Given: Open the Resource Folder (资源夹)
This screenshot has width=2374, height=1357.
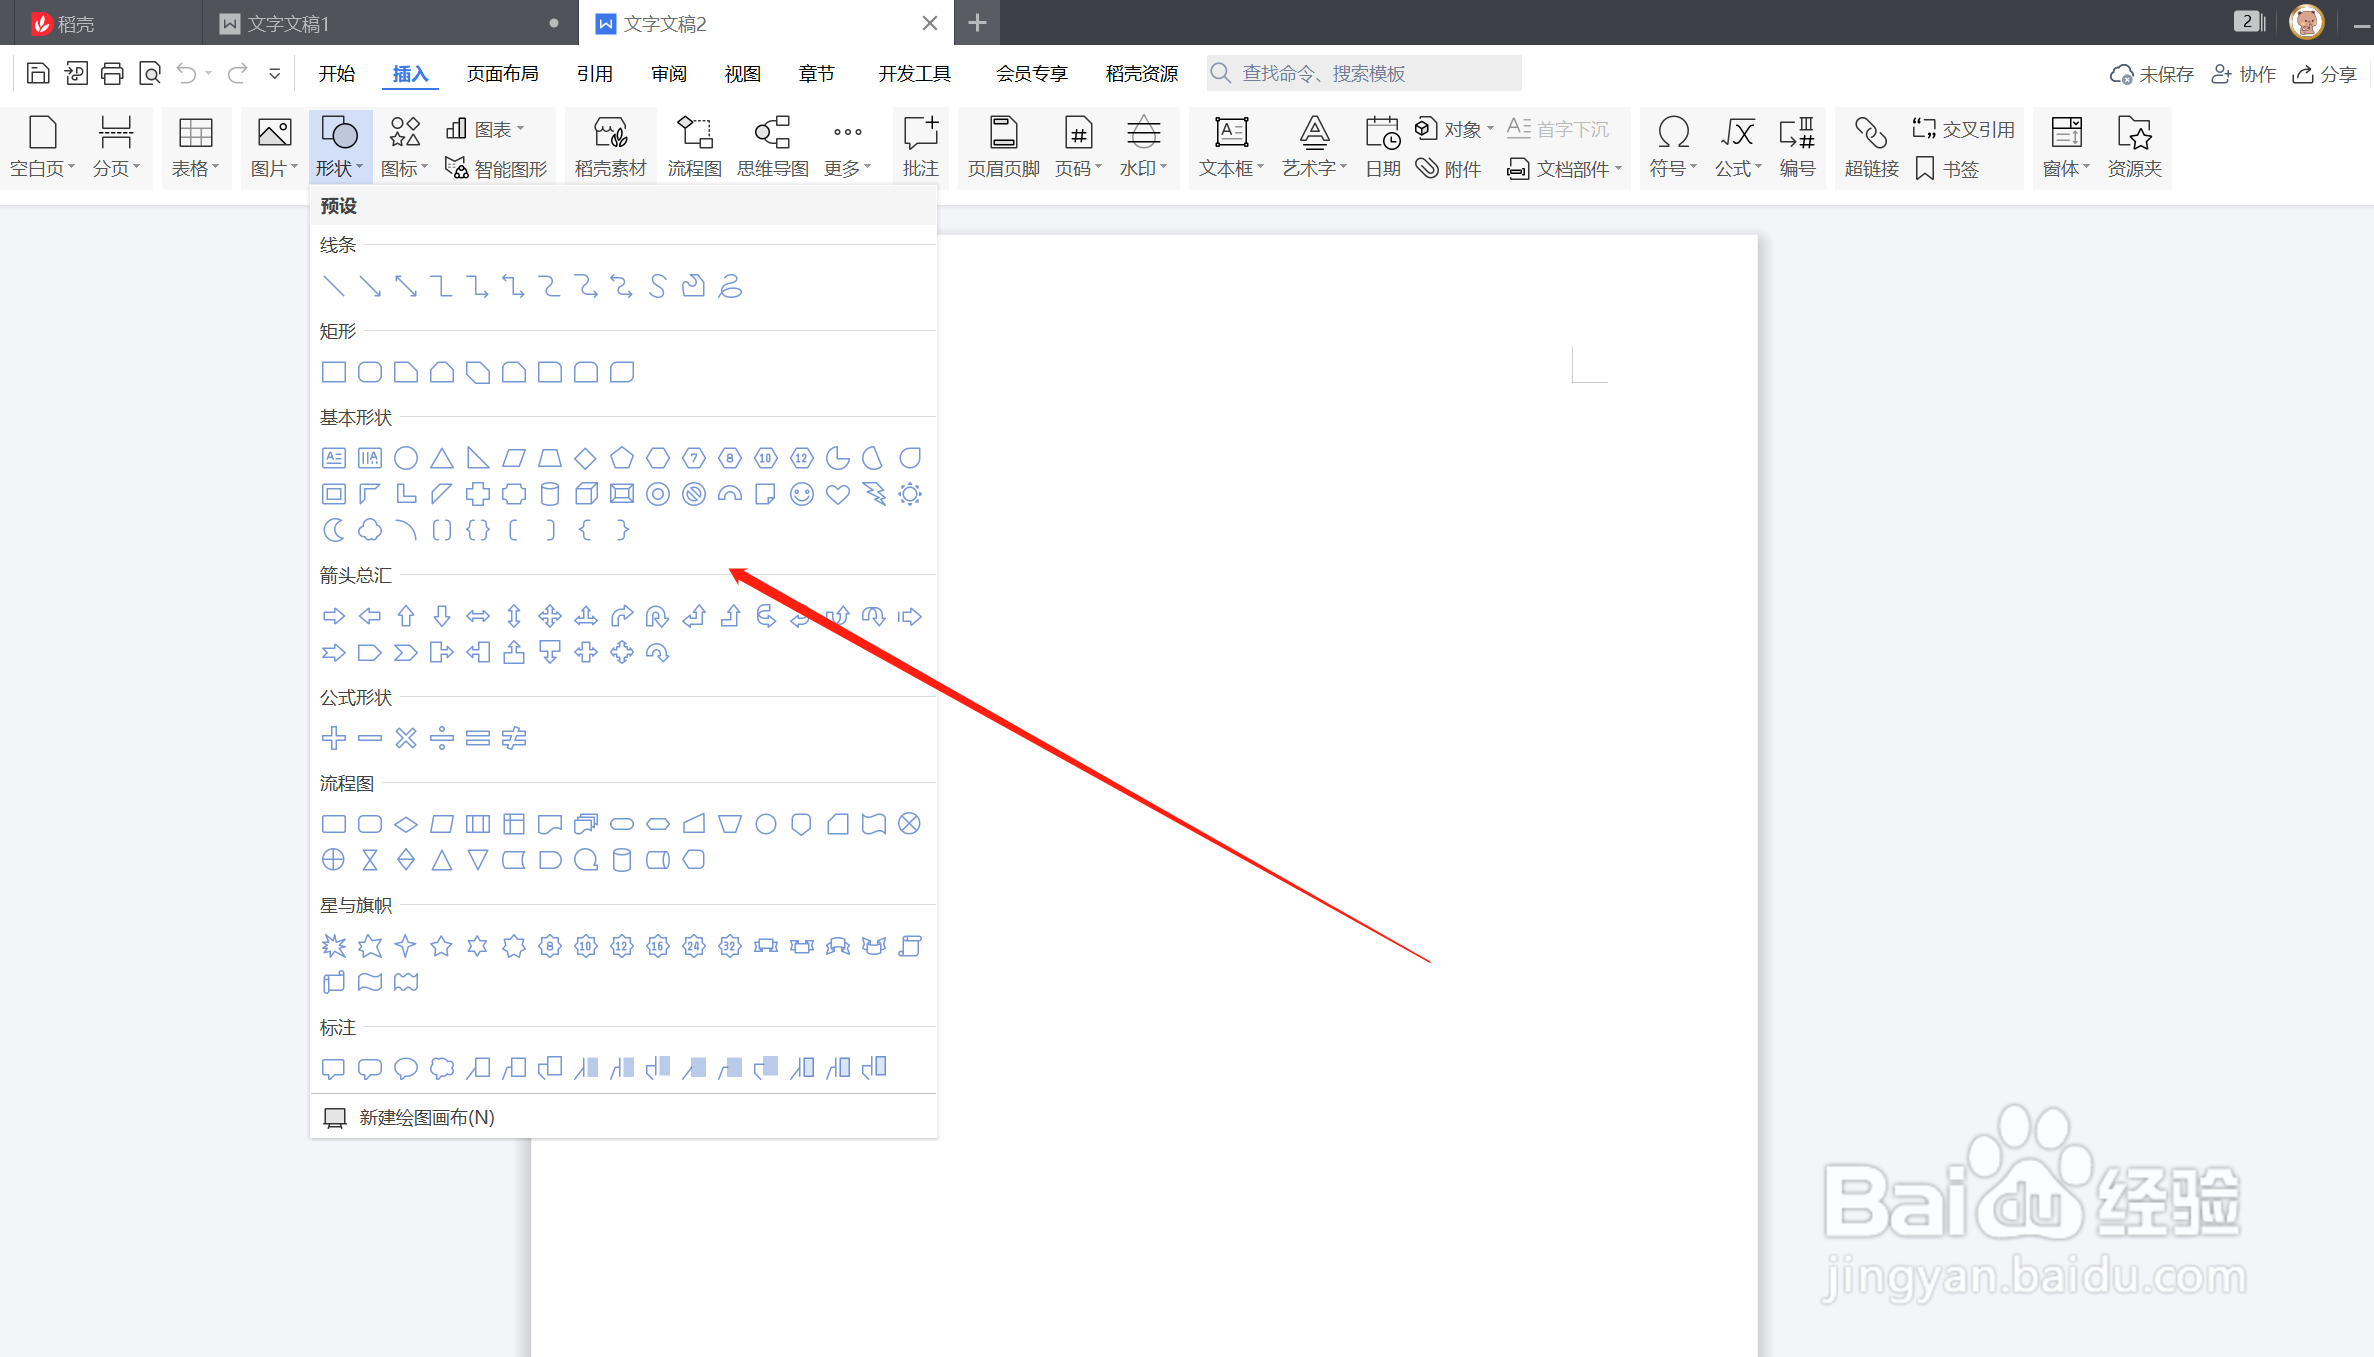Looking at the screenshot, I should (2134, 146).
